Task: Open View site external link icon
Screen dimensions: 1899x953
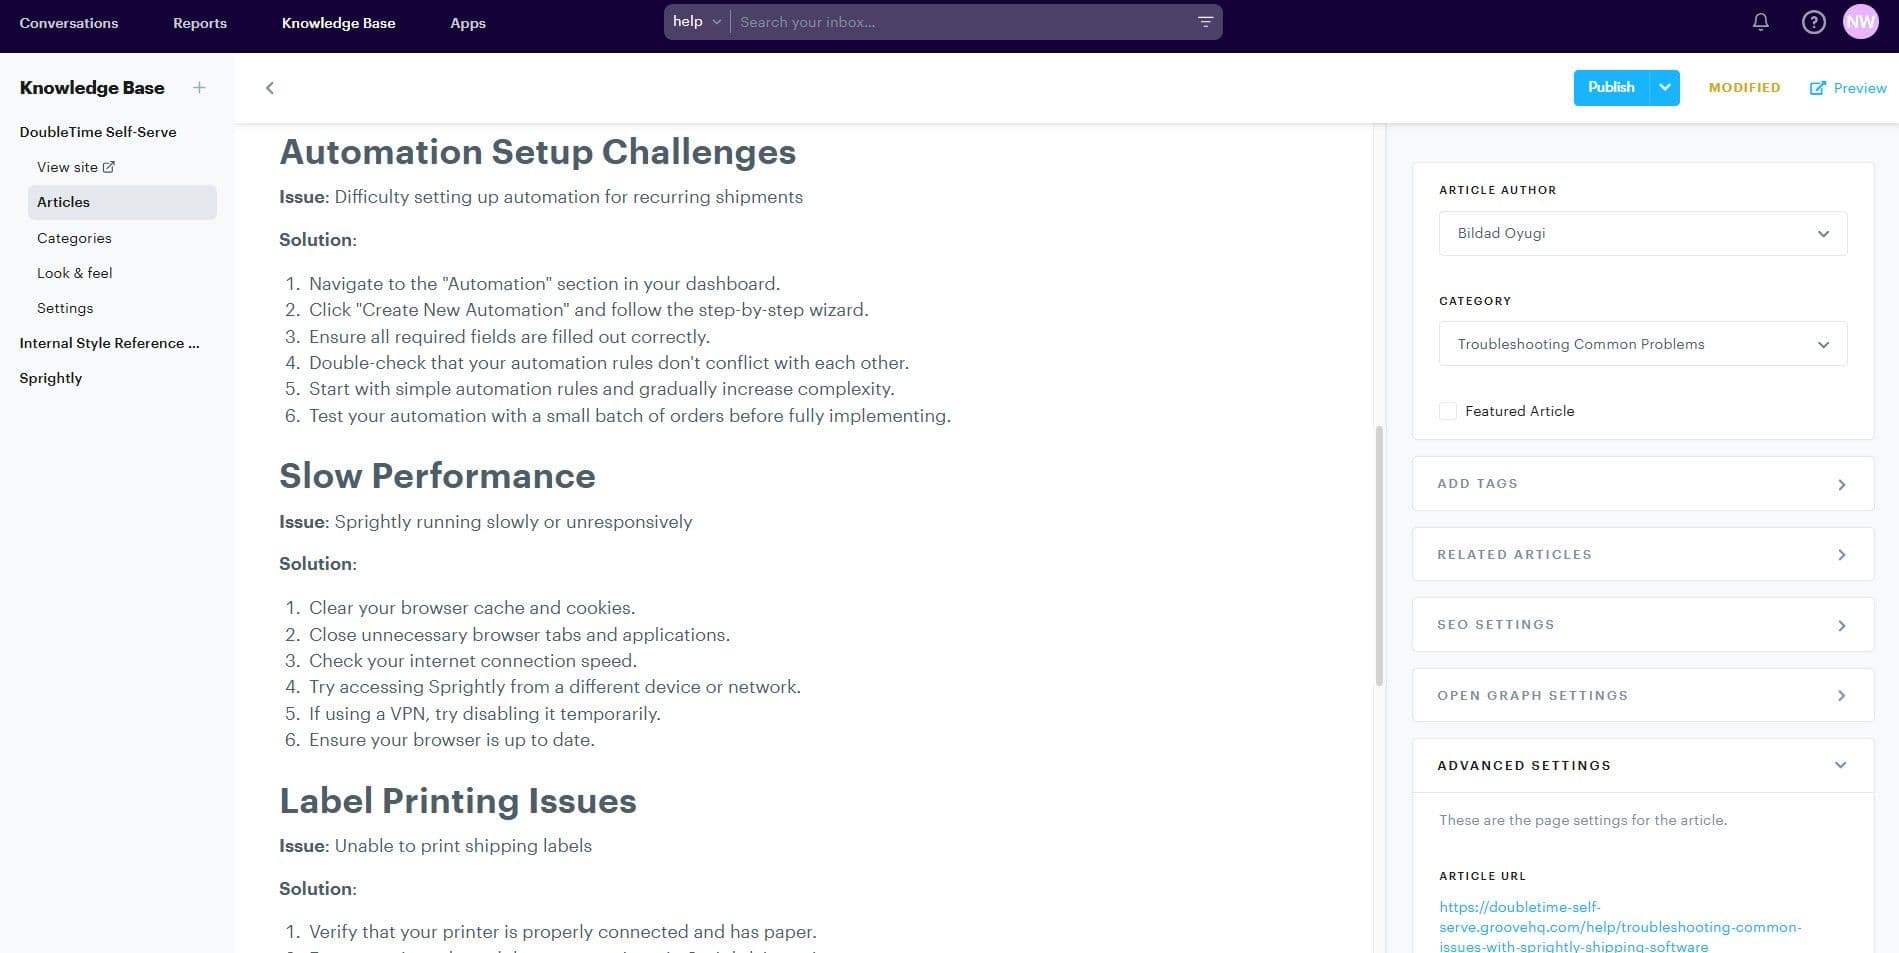Action: pos(110,166)
